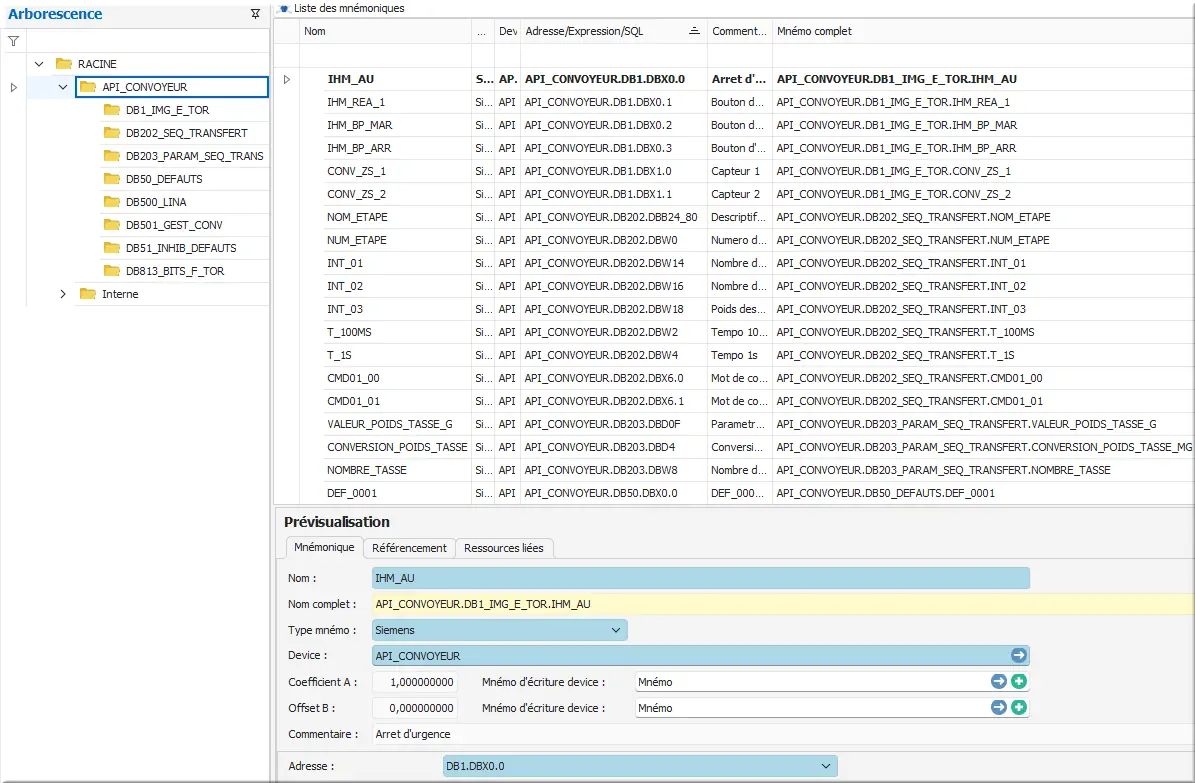Click the DB203_PARAM_SEQ_TRANS folder icon

[112, 156]
